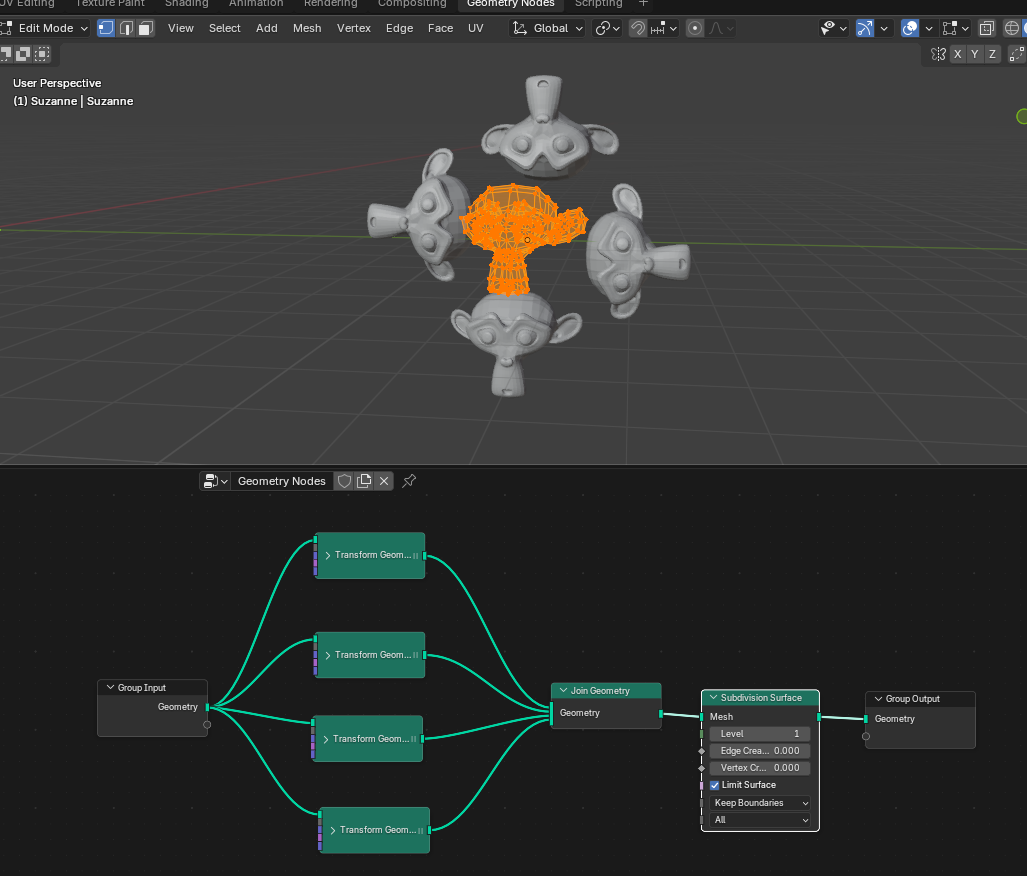
Task: Open the Mesh menu
Action: coord(307,28)
